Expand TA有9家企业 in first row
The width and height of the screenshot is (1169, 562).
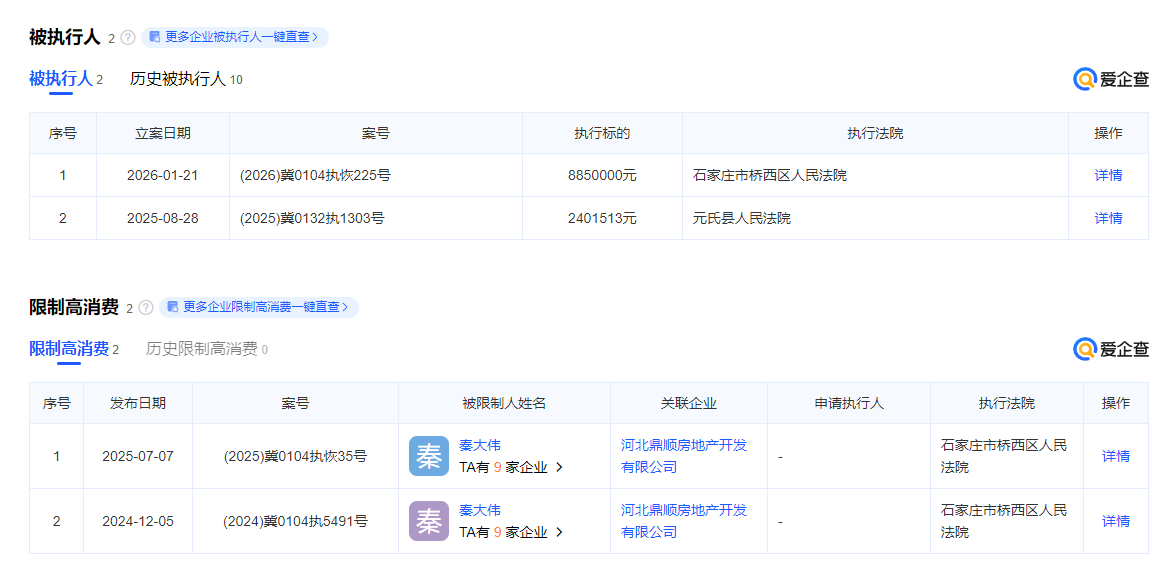tap(511, 467)
